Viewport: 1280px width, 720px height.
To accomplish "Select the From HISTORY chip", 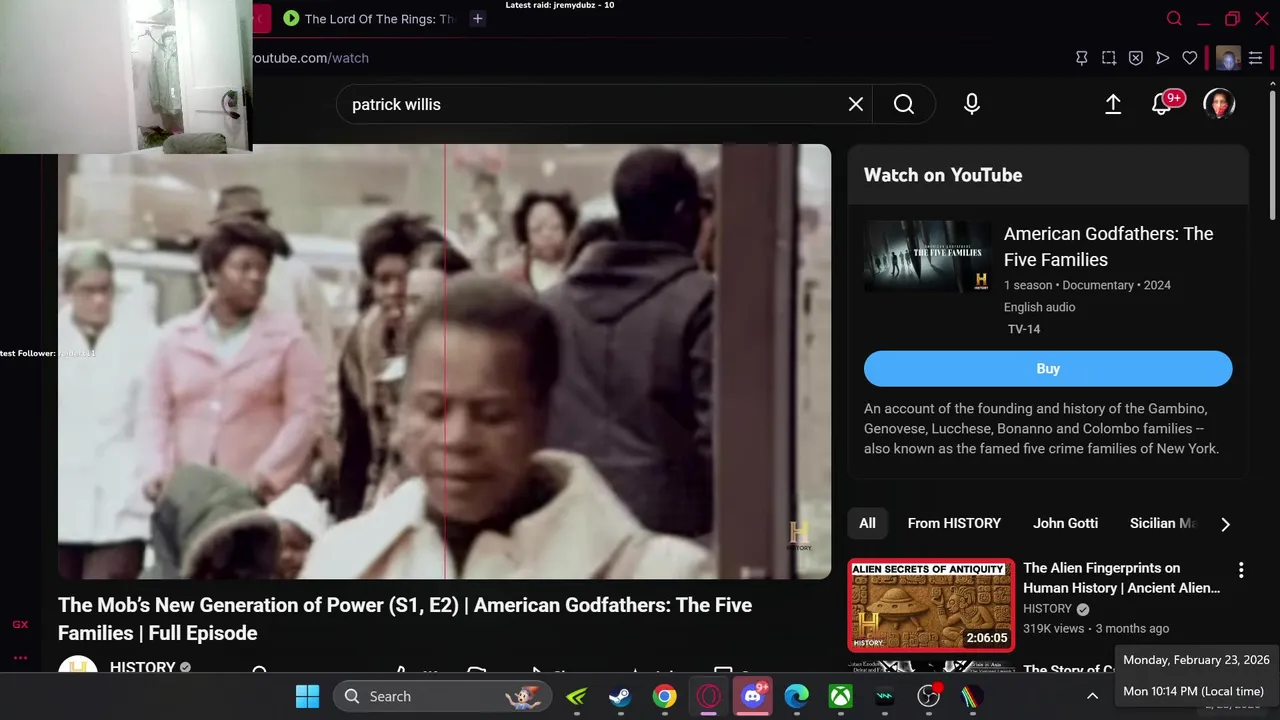I will pos(954,523).
